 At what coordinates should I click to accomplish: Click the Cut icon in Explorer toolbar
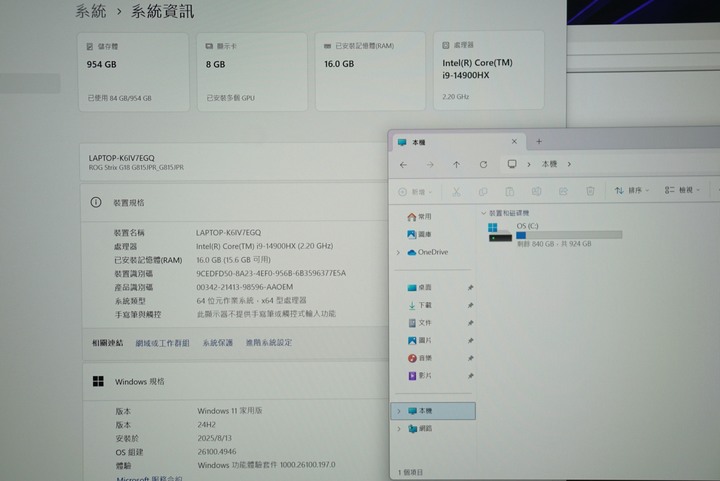[x=456, y=192]
